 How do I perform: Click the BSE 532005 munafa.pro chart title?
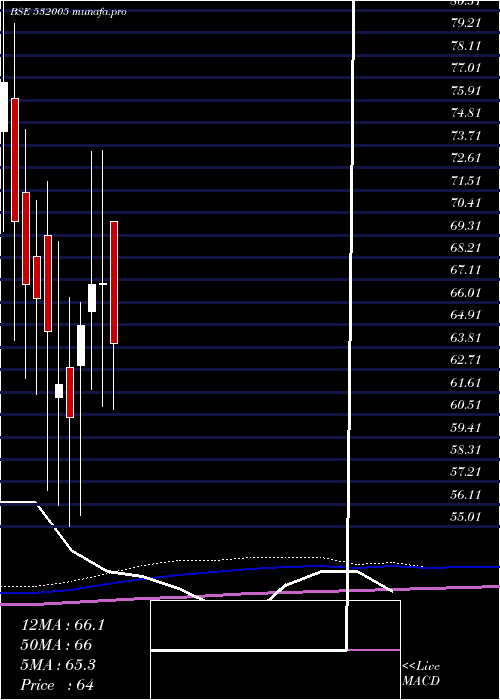pos(68,12)
